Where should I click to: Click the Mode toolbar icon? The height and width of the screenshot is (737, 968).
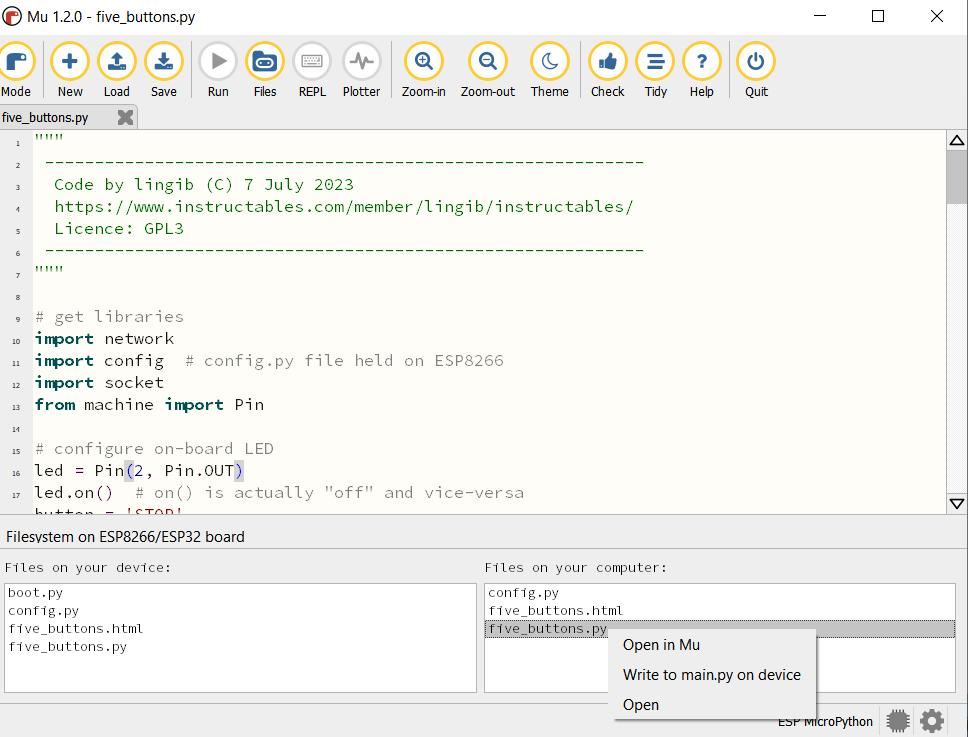point(16,62)
